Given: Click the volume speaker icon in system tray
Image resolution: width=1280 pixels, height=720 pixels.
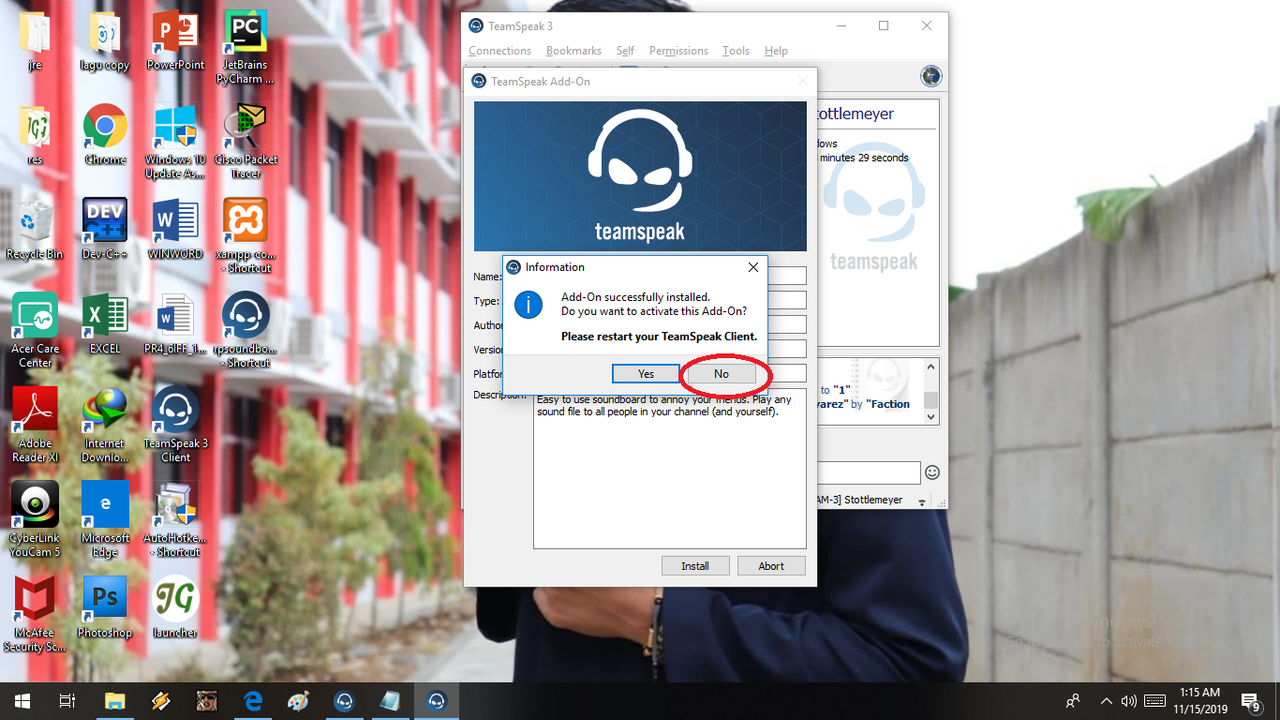Looking at the screenshot, I should (x=1130, y=701).
